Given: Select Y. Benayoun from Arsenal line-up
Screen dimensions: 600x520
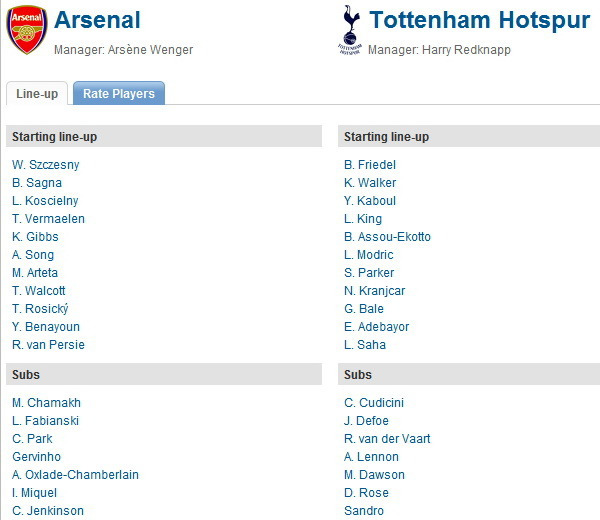Looking at the screenshot, I should (x=46, y=327).
